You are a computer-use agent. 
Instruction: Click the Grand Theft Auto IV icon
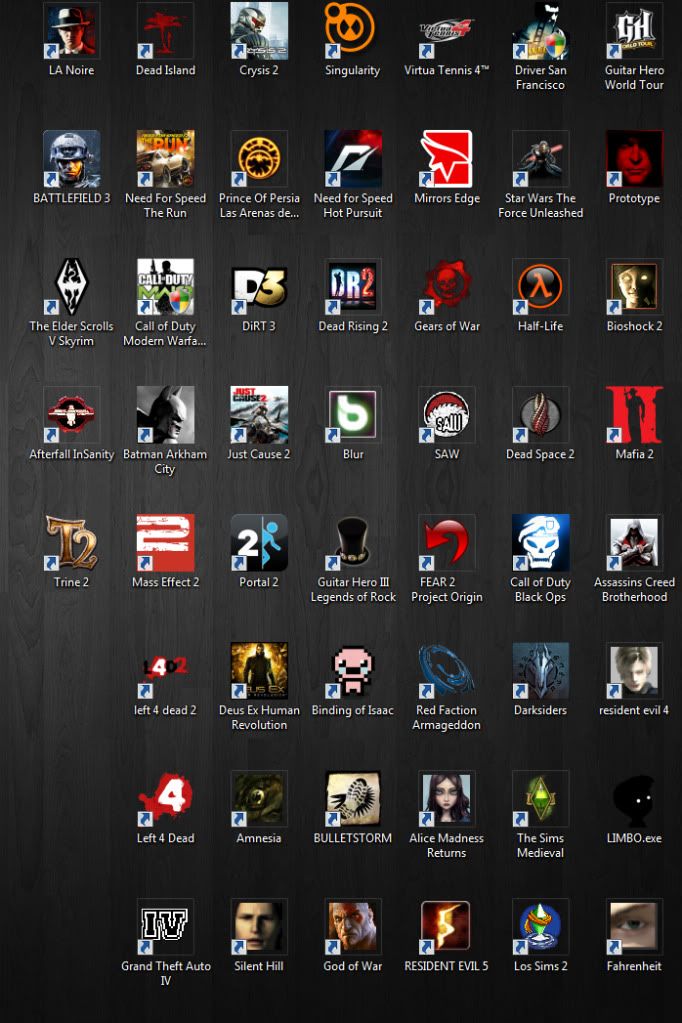(165, 926)
